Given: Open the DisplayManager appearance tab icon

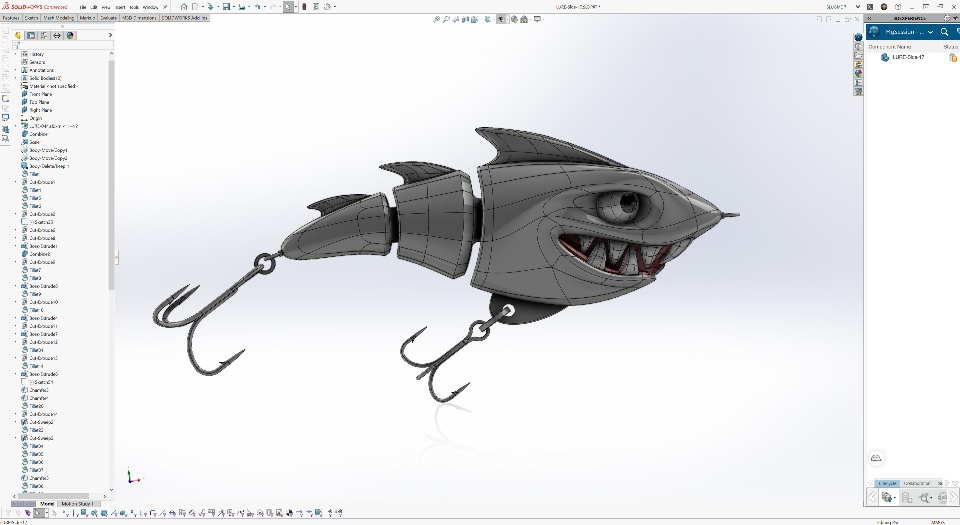Looking at the screenshot, I should [x=70, y=35].
